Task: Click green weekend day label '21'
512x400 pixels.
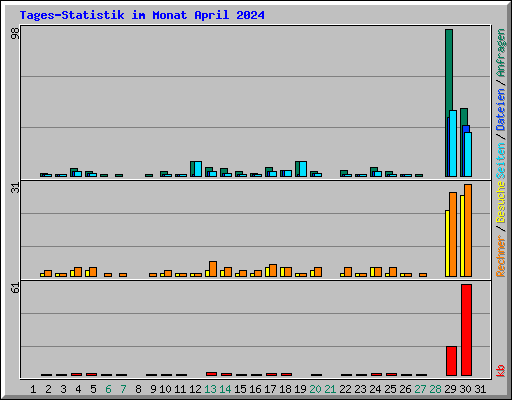Action: coord(330,389)
